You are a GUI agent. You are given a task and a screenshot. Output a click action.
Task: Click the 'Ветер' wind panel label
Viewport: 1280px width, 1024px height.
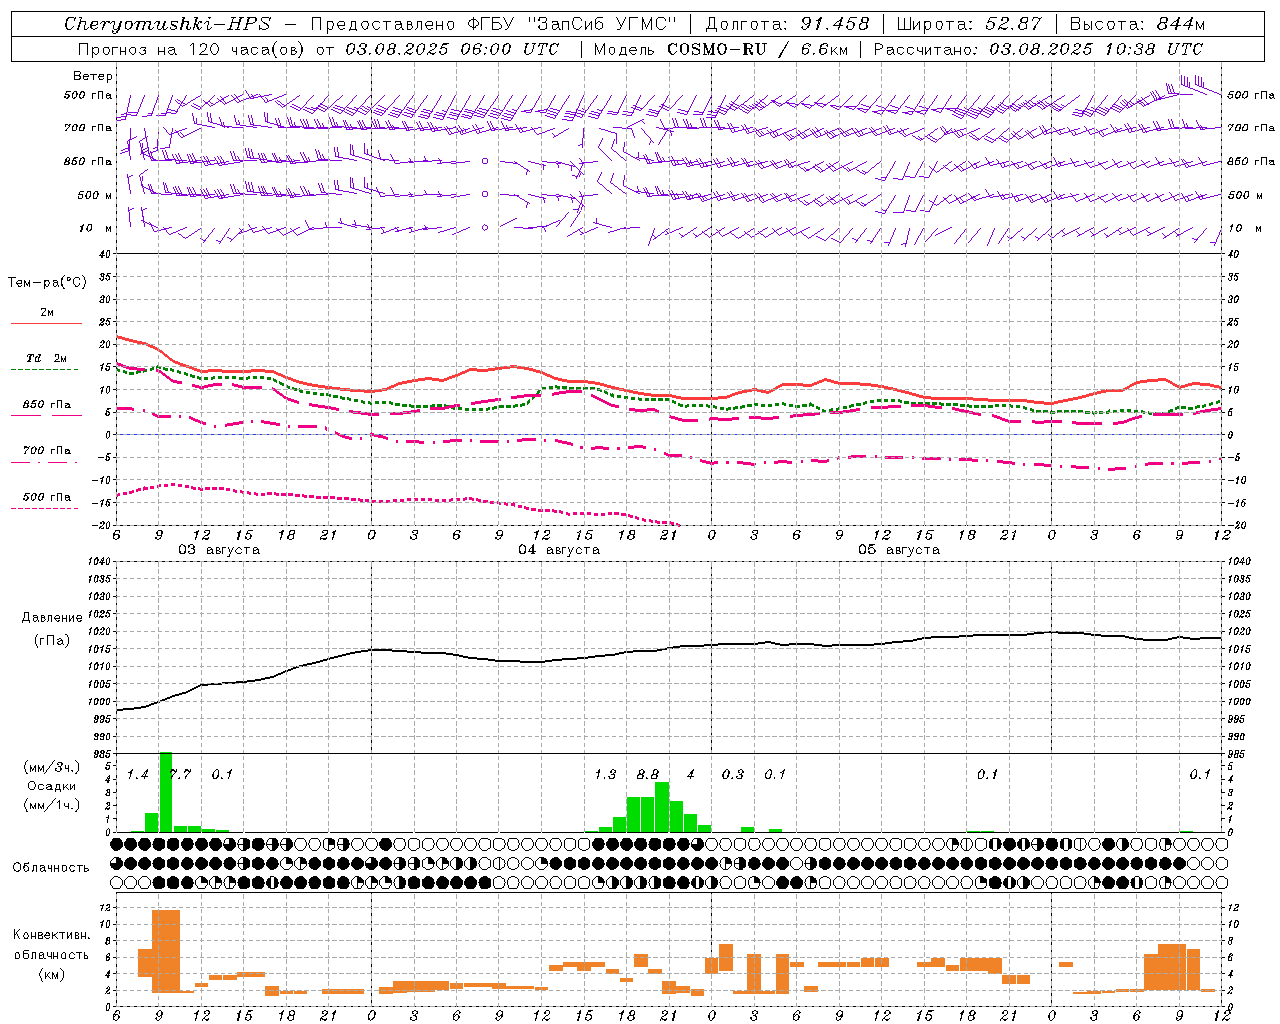pyautogui.click(x=92, y=76)
